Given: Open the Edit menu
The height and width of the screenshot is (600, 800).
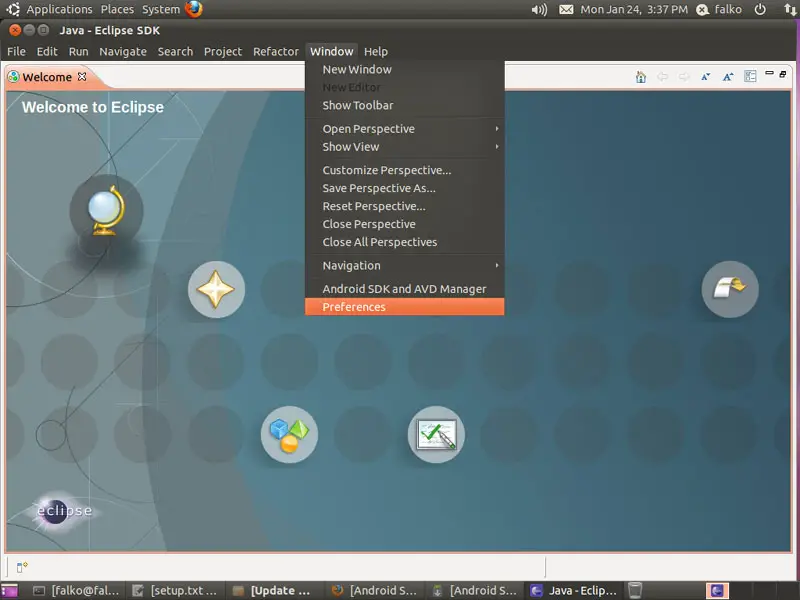Looking at the screenshot, I should click(47, 52).
